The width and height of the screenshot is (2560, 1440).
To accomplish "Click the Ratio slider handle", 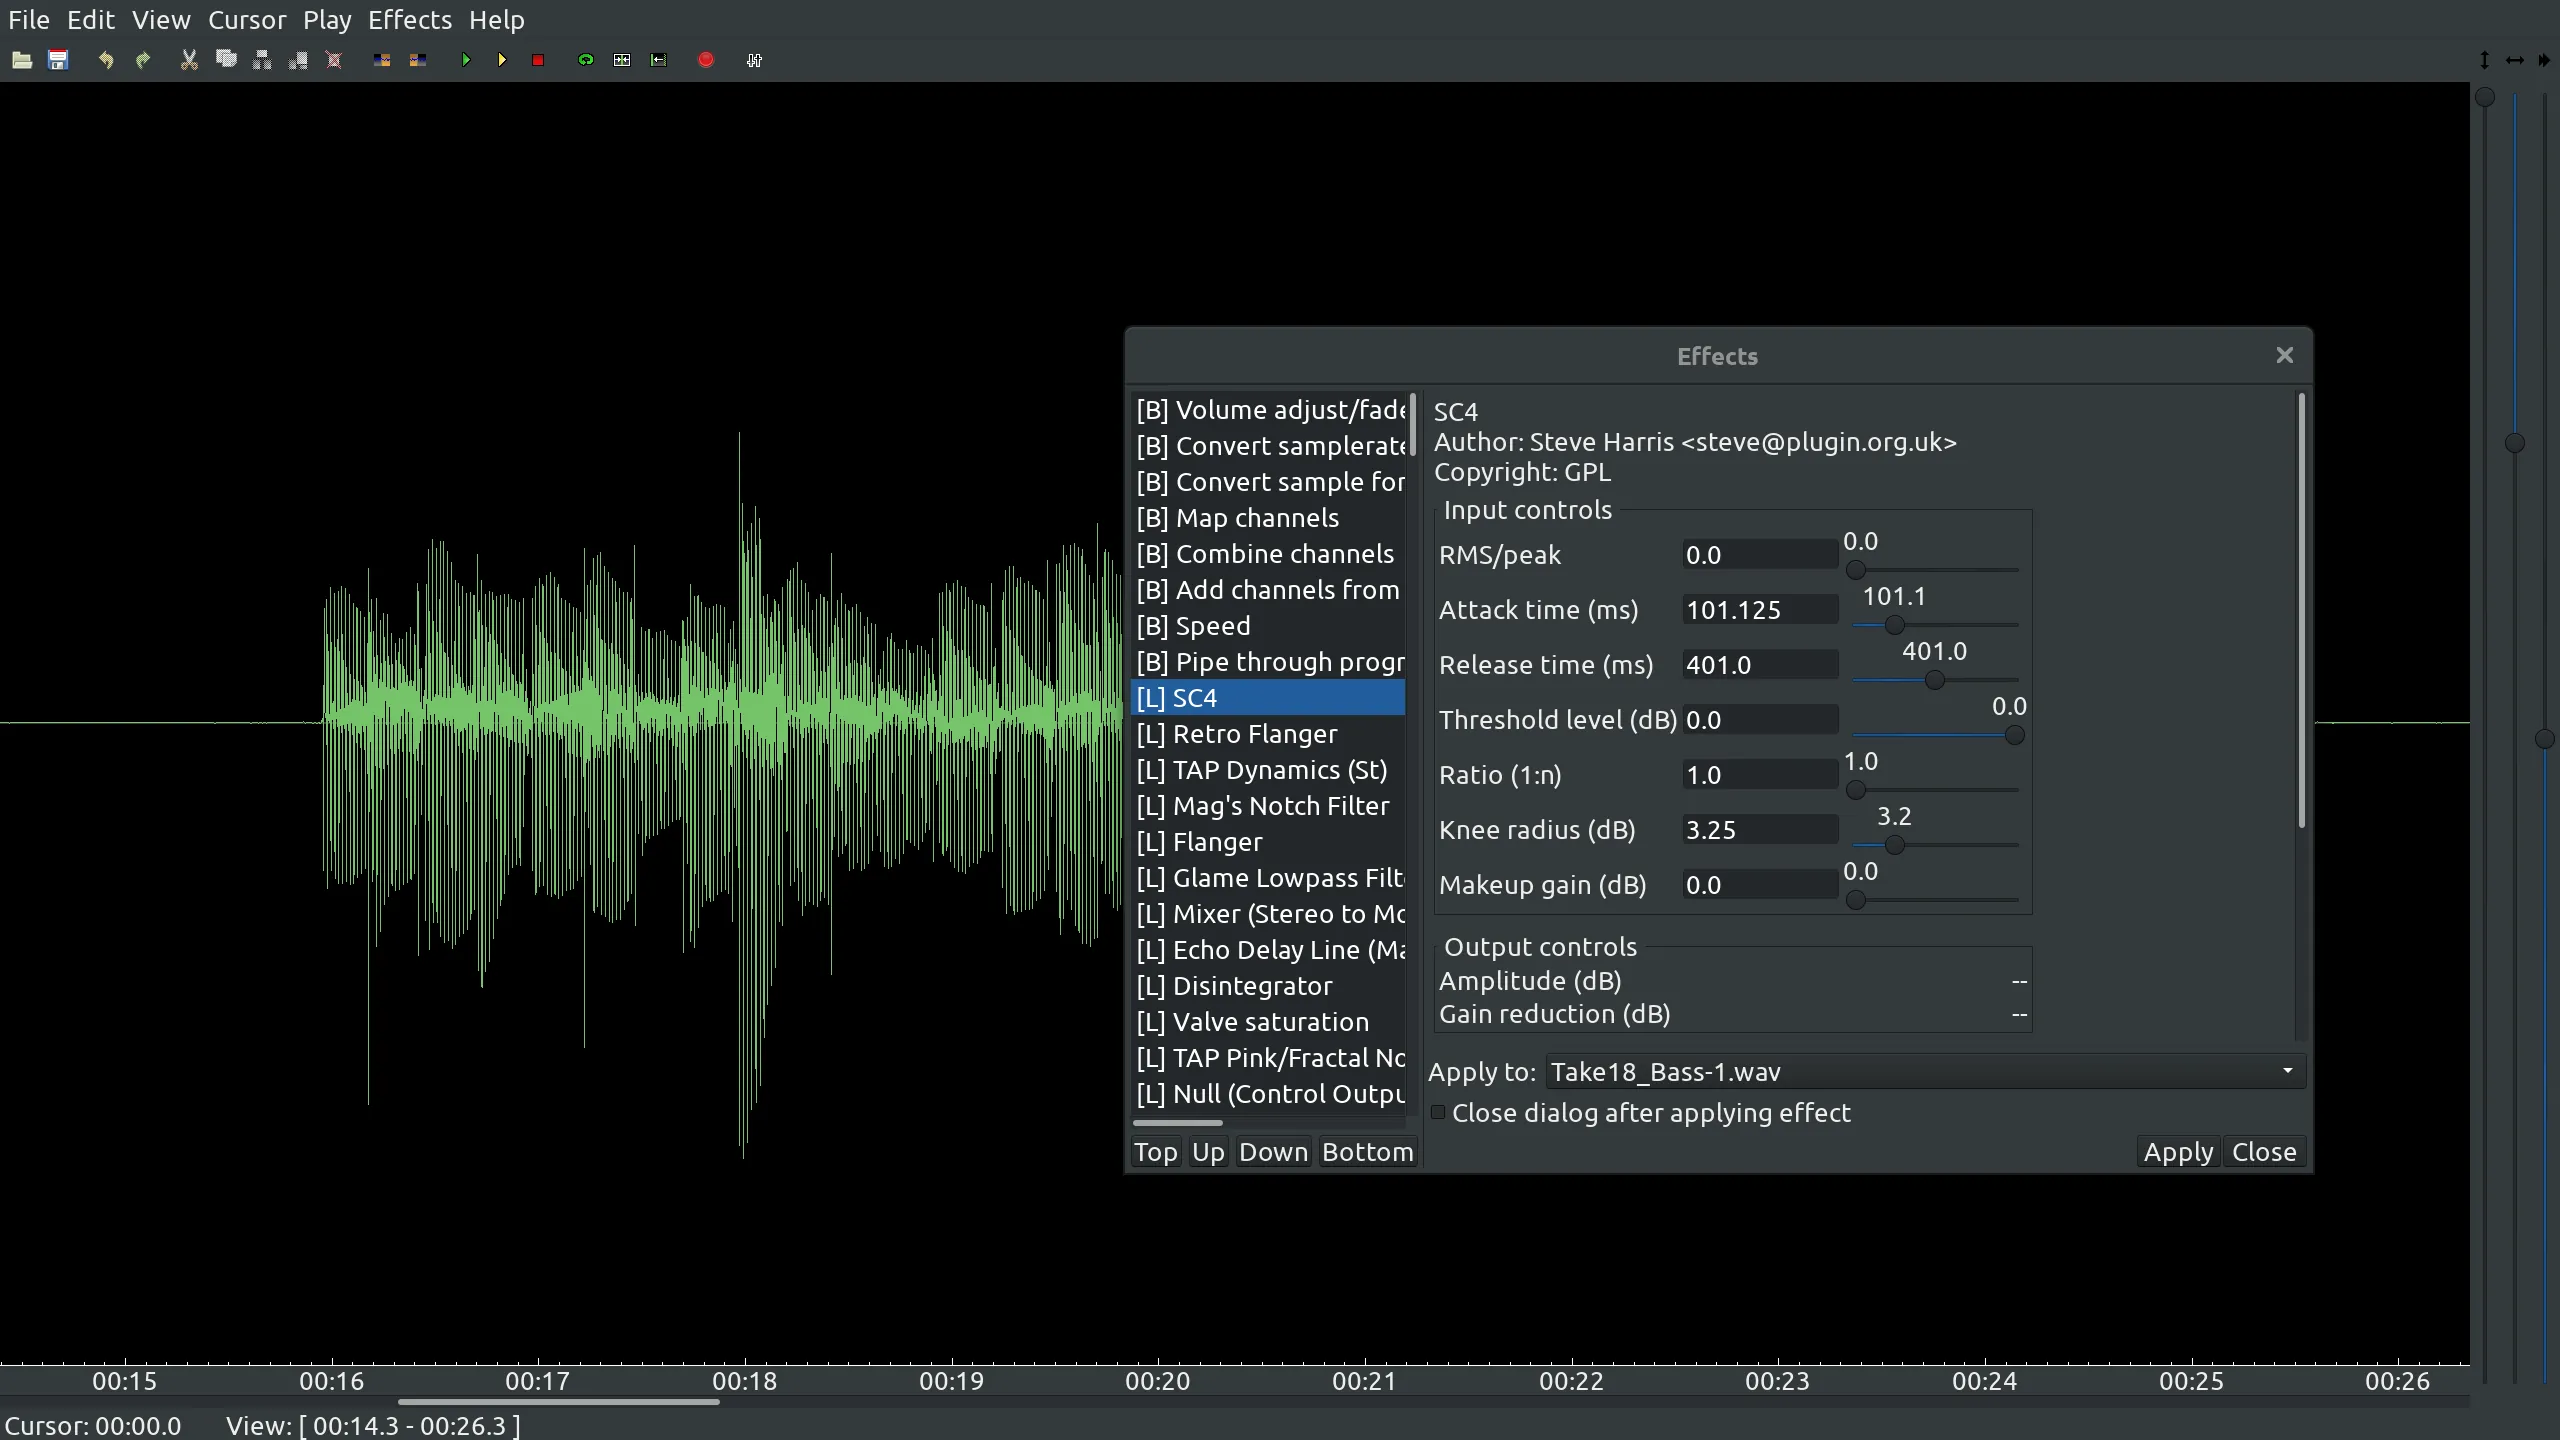I will click(1856, 791).
